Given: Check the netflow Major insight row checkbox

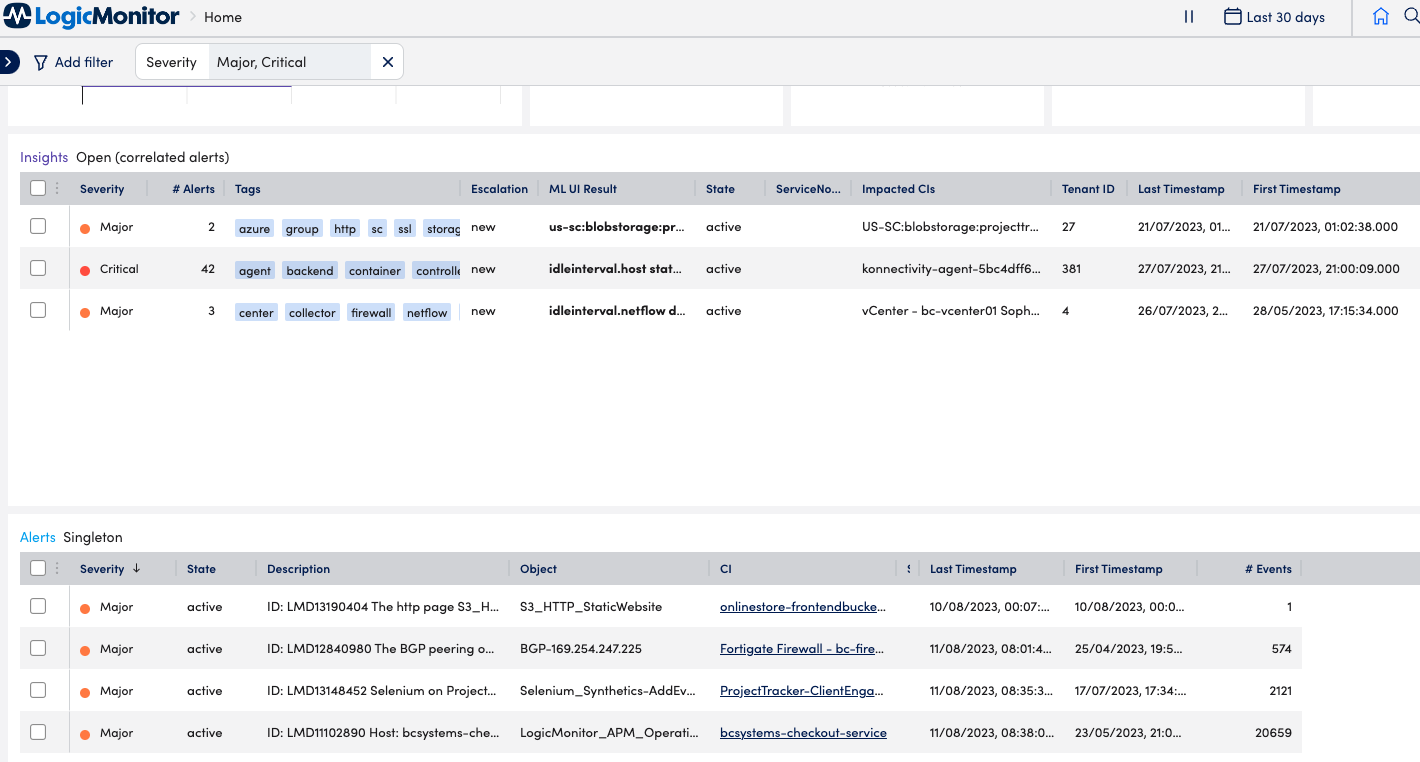Looking at the screenshot, I should click(x=38, y=310).
